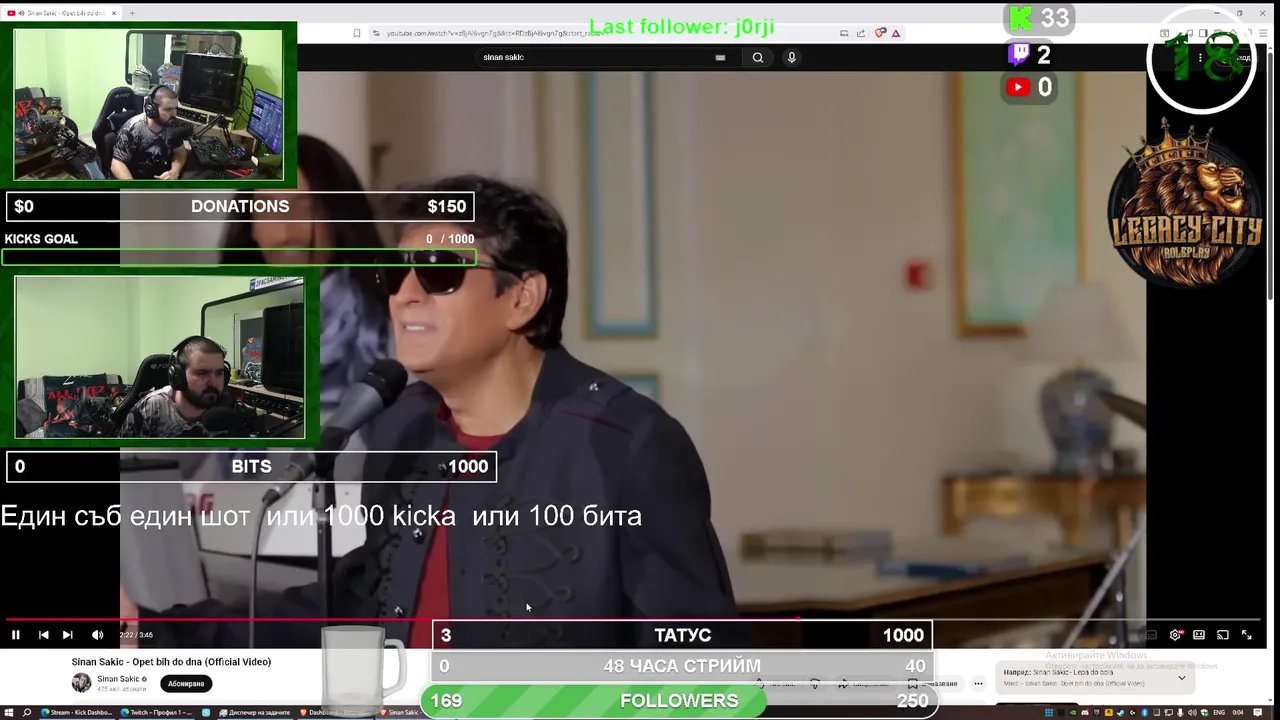Expand the up-next playlist chevron
This screenshot has width=1280, height=720.
[x=1181, y=678]
